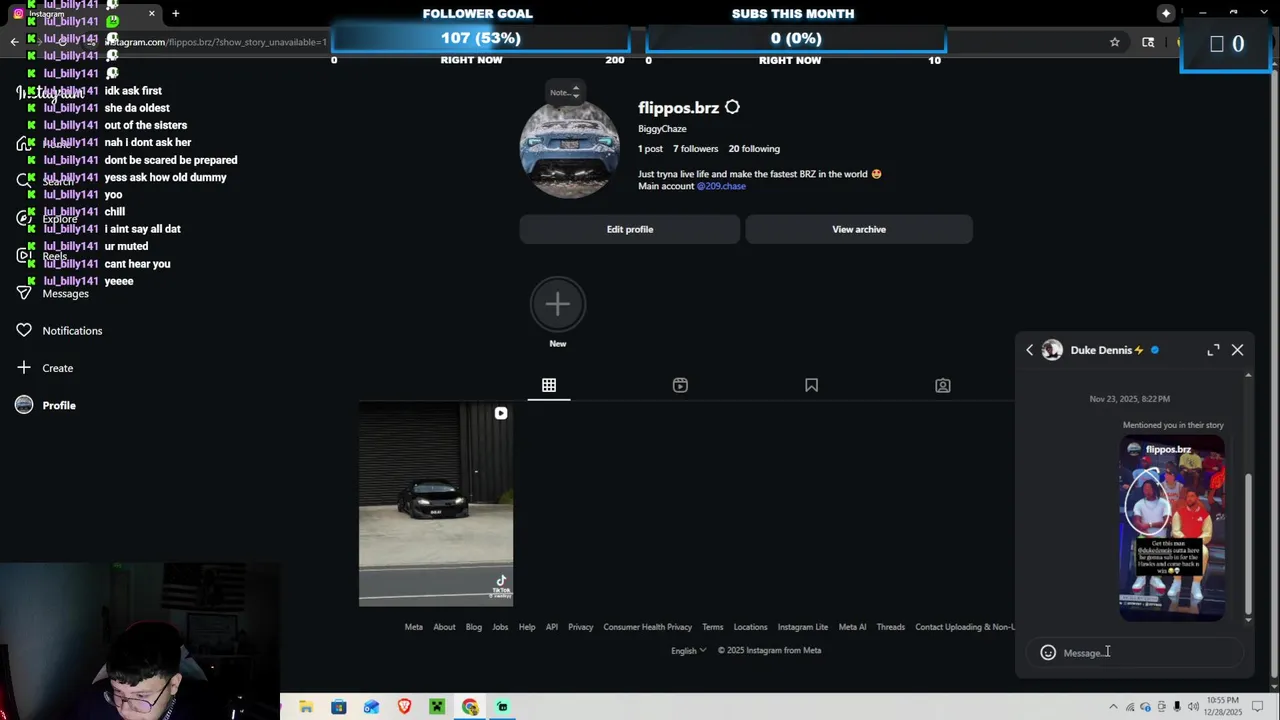Go back in Duke Dennis chat popup

[x=1029, y=350]
